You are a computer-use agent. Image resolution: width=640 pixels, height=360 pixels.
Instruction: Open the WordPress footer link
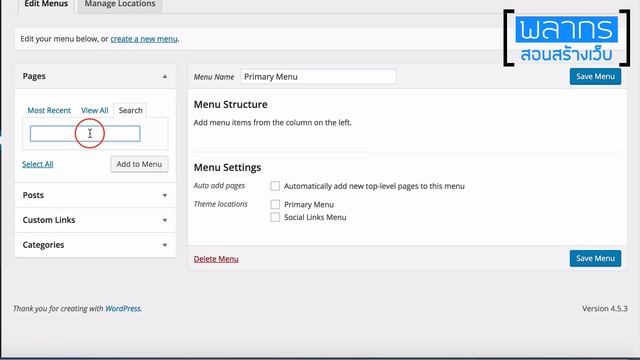123,309
